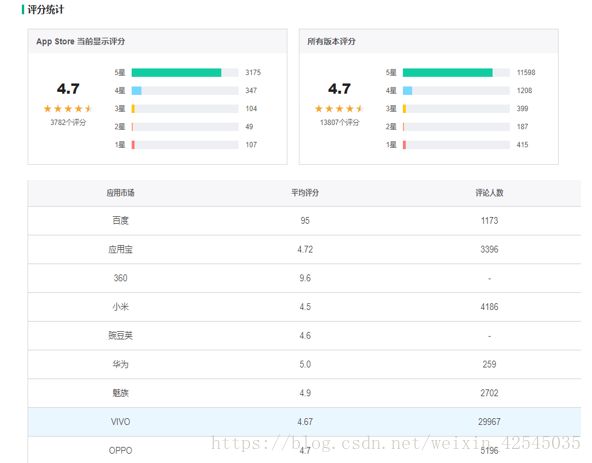This screenshot has height=463, width=592.
Task: Select the 29967 review count for VIVO
Action: pos(489,421)
